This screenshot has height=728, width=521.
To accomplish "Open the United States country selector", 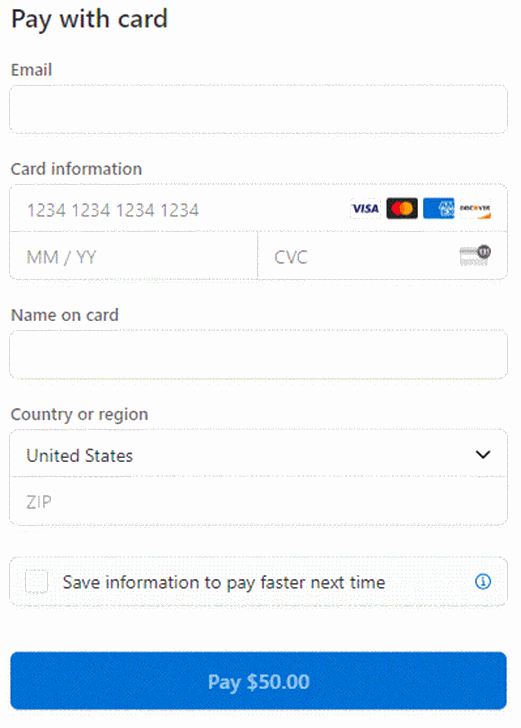I will [x=258, y=454].
